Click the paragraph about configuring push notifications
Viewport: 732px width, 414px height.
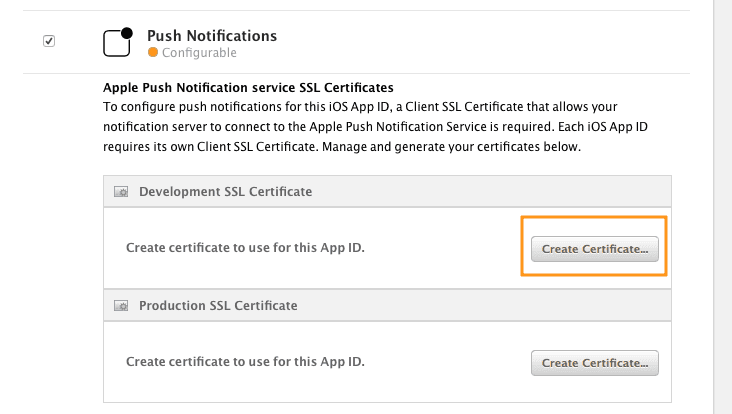(x=375, y=126)
